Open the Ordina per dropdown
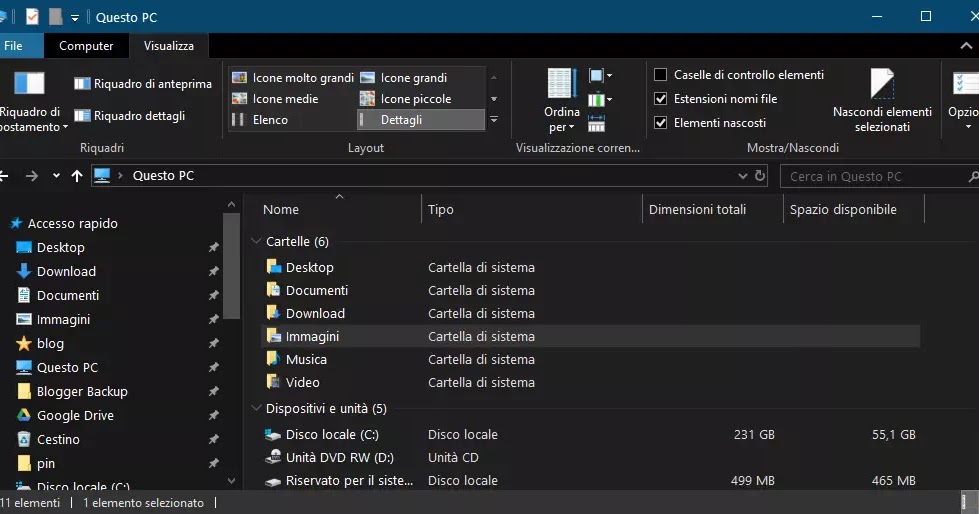This screenshot has width=979, height=514. click(561, 119)
